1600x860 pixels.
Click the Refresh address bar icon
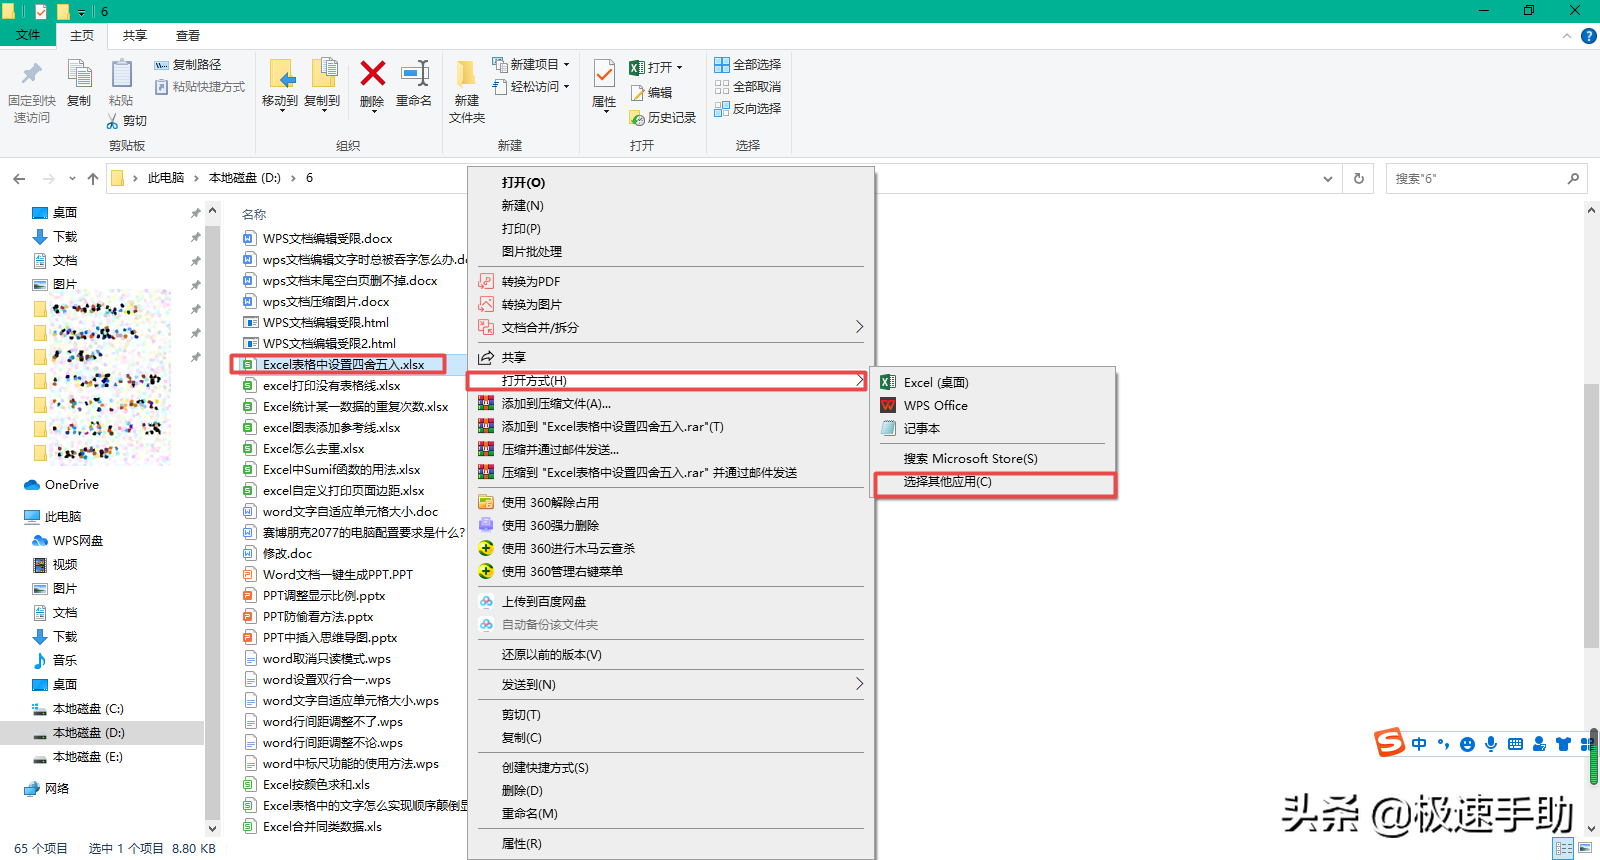[x=1358, y=179]
